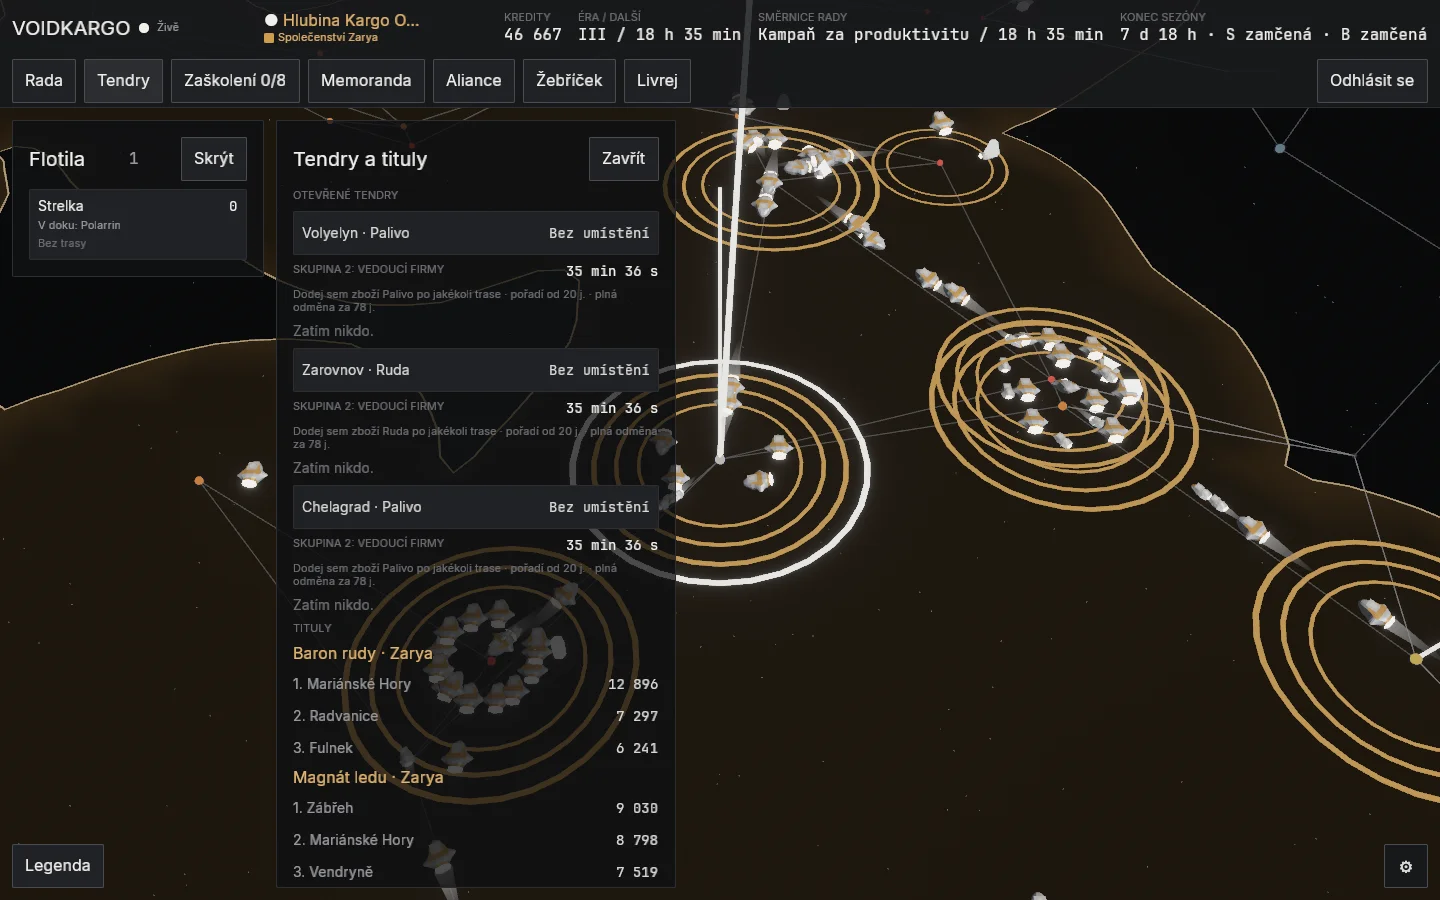Select the 2. Radvanice ranking row

(476, 716)
